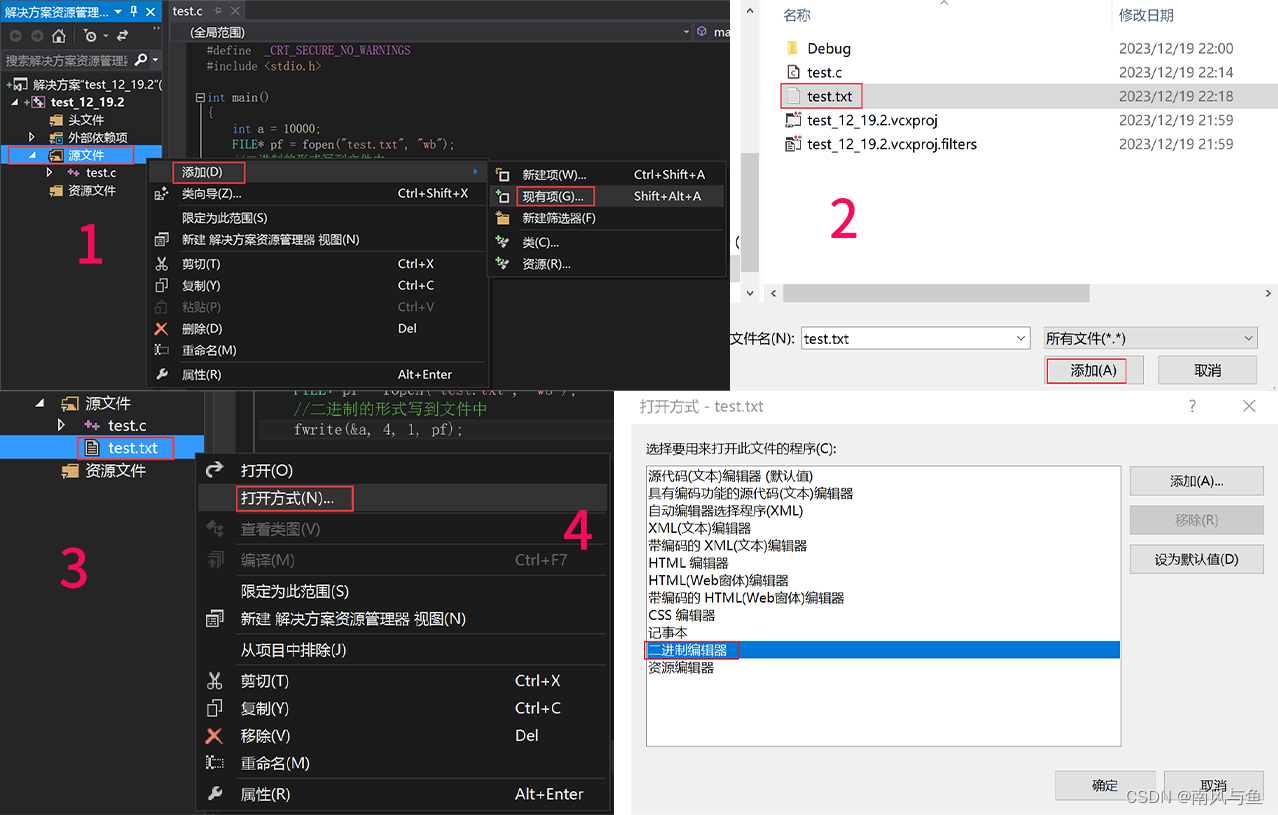The width and height of the screenshot is (1278, 815).
Task: Click the 文件名(N) input field
Action: (915, 338)
